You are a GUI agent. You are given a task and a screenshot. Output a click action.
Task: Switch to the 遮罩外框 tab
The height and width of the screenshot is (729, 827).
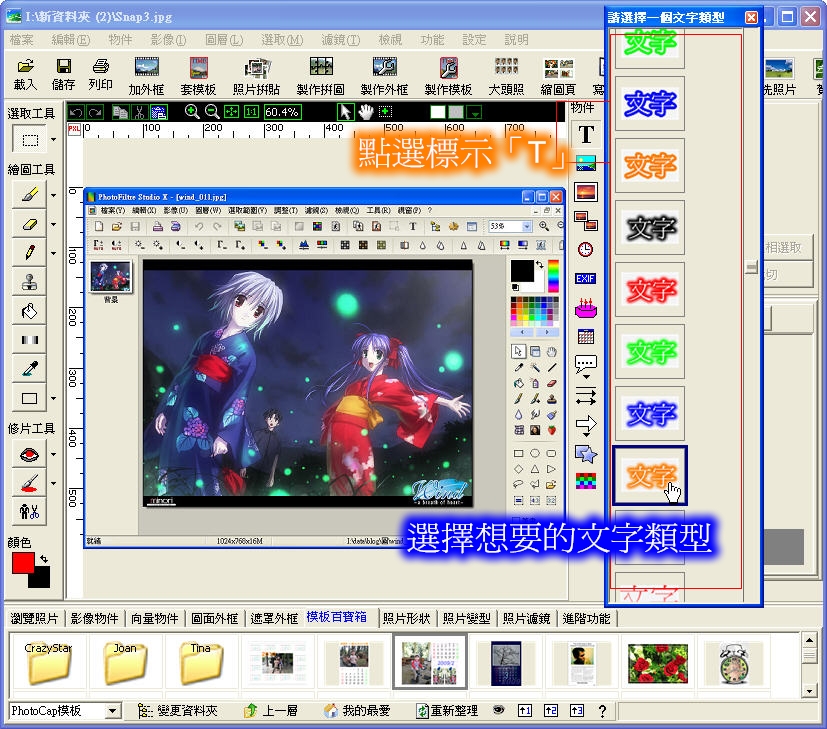click(274, 618)
